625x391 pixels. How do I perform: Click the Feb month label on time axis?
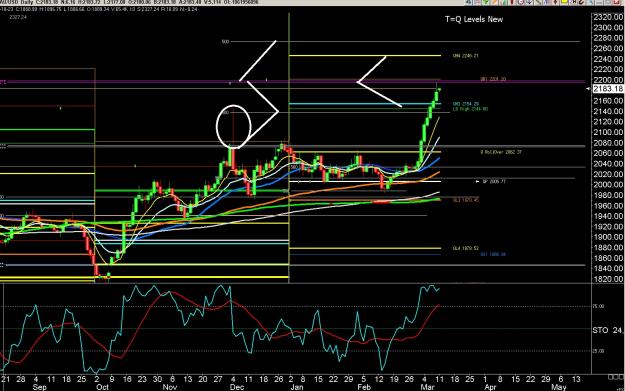tap(364, 387)
